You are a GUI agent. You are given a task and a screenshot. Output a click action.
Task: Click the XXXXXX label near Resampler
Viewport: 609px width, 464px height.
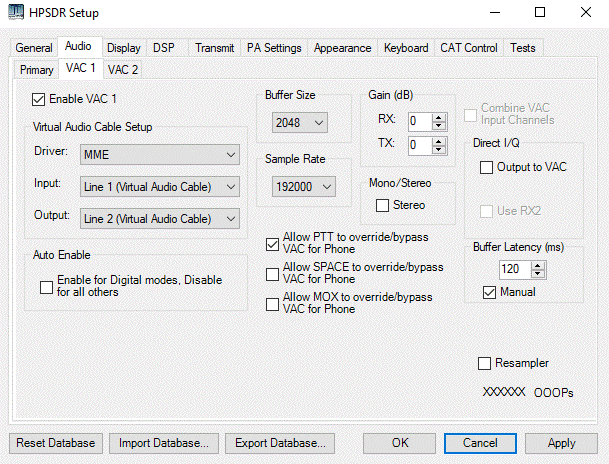(x=504, y=392)
